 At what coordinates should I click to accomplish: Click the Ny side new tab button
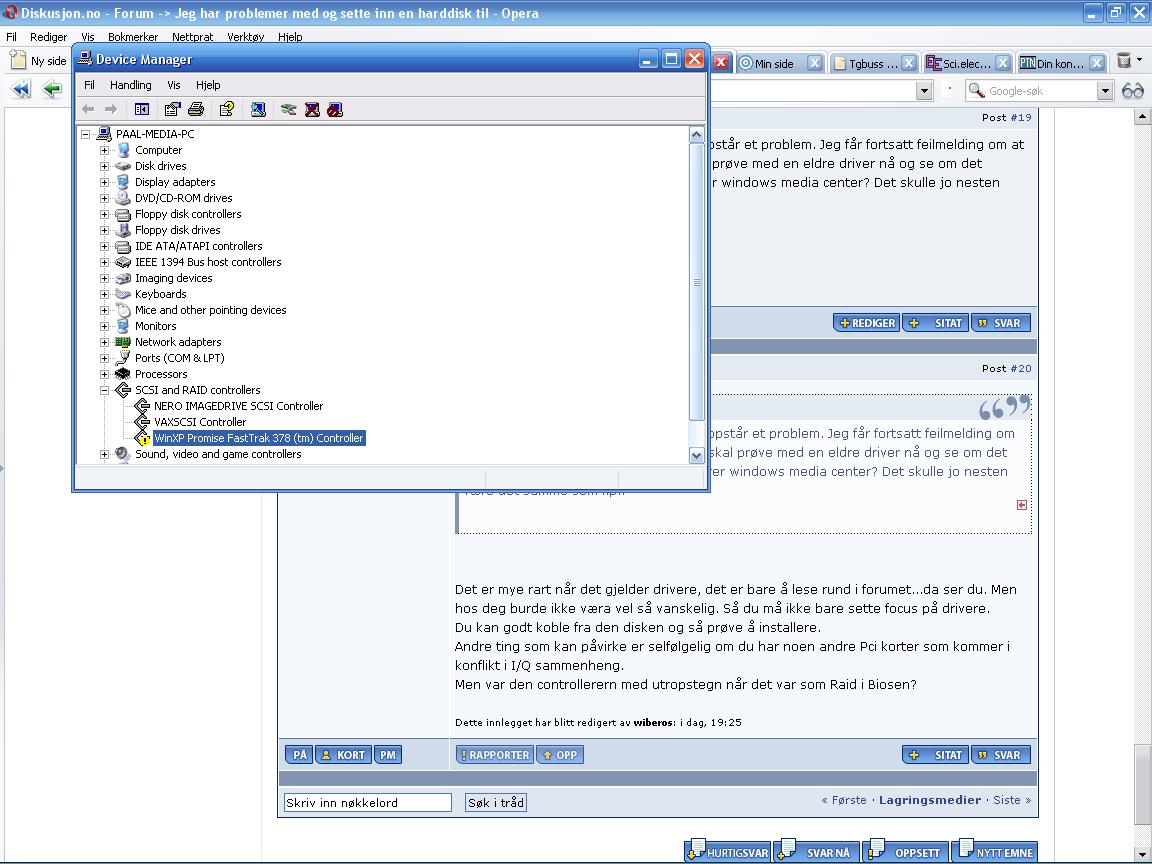38,61
